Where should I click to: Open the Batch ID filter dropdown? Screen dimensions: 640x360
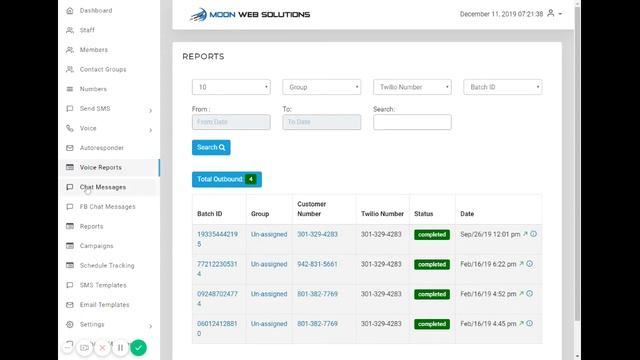pyautogui.click(x=502, y=87)
